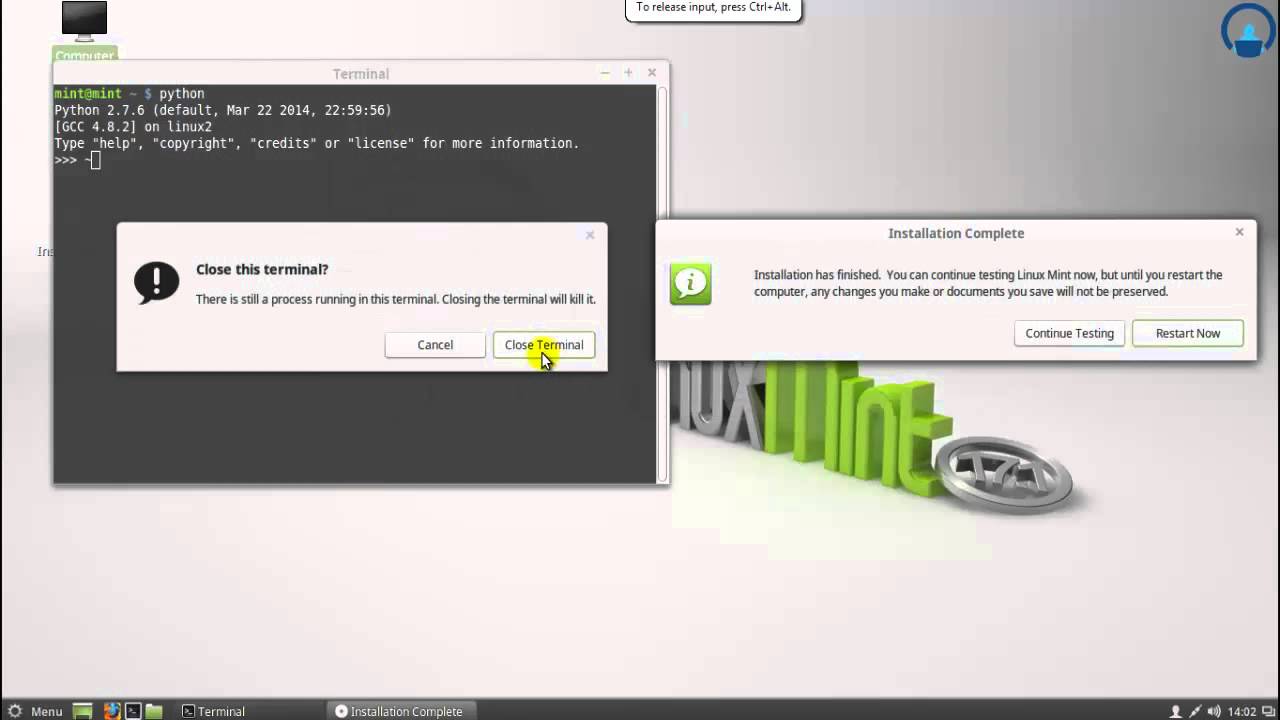The width and height of the screenshot is (1280, 720).
Task: Open the file manager folder icon in panel
Action: click(x=154, y=711)
